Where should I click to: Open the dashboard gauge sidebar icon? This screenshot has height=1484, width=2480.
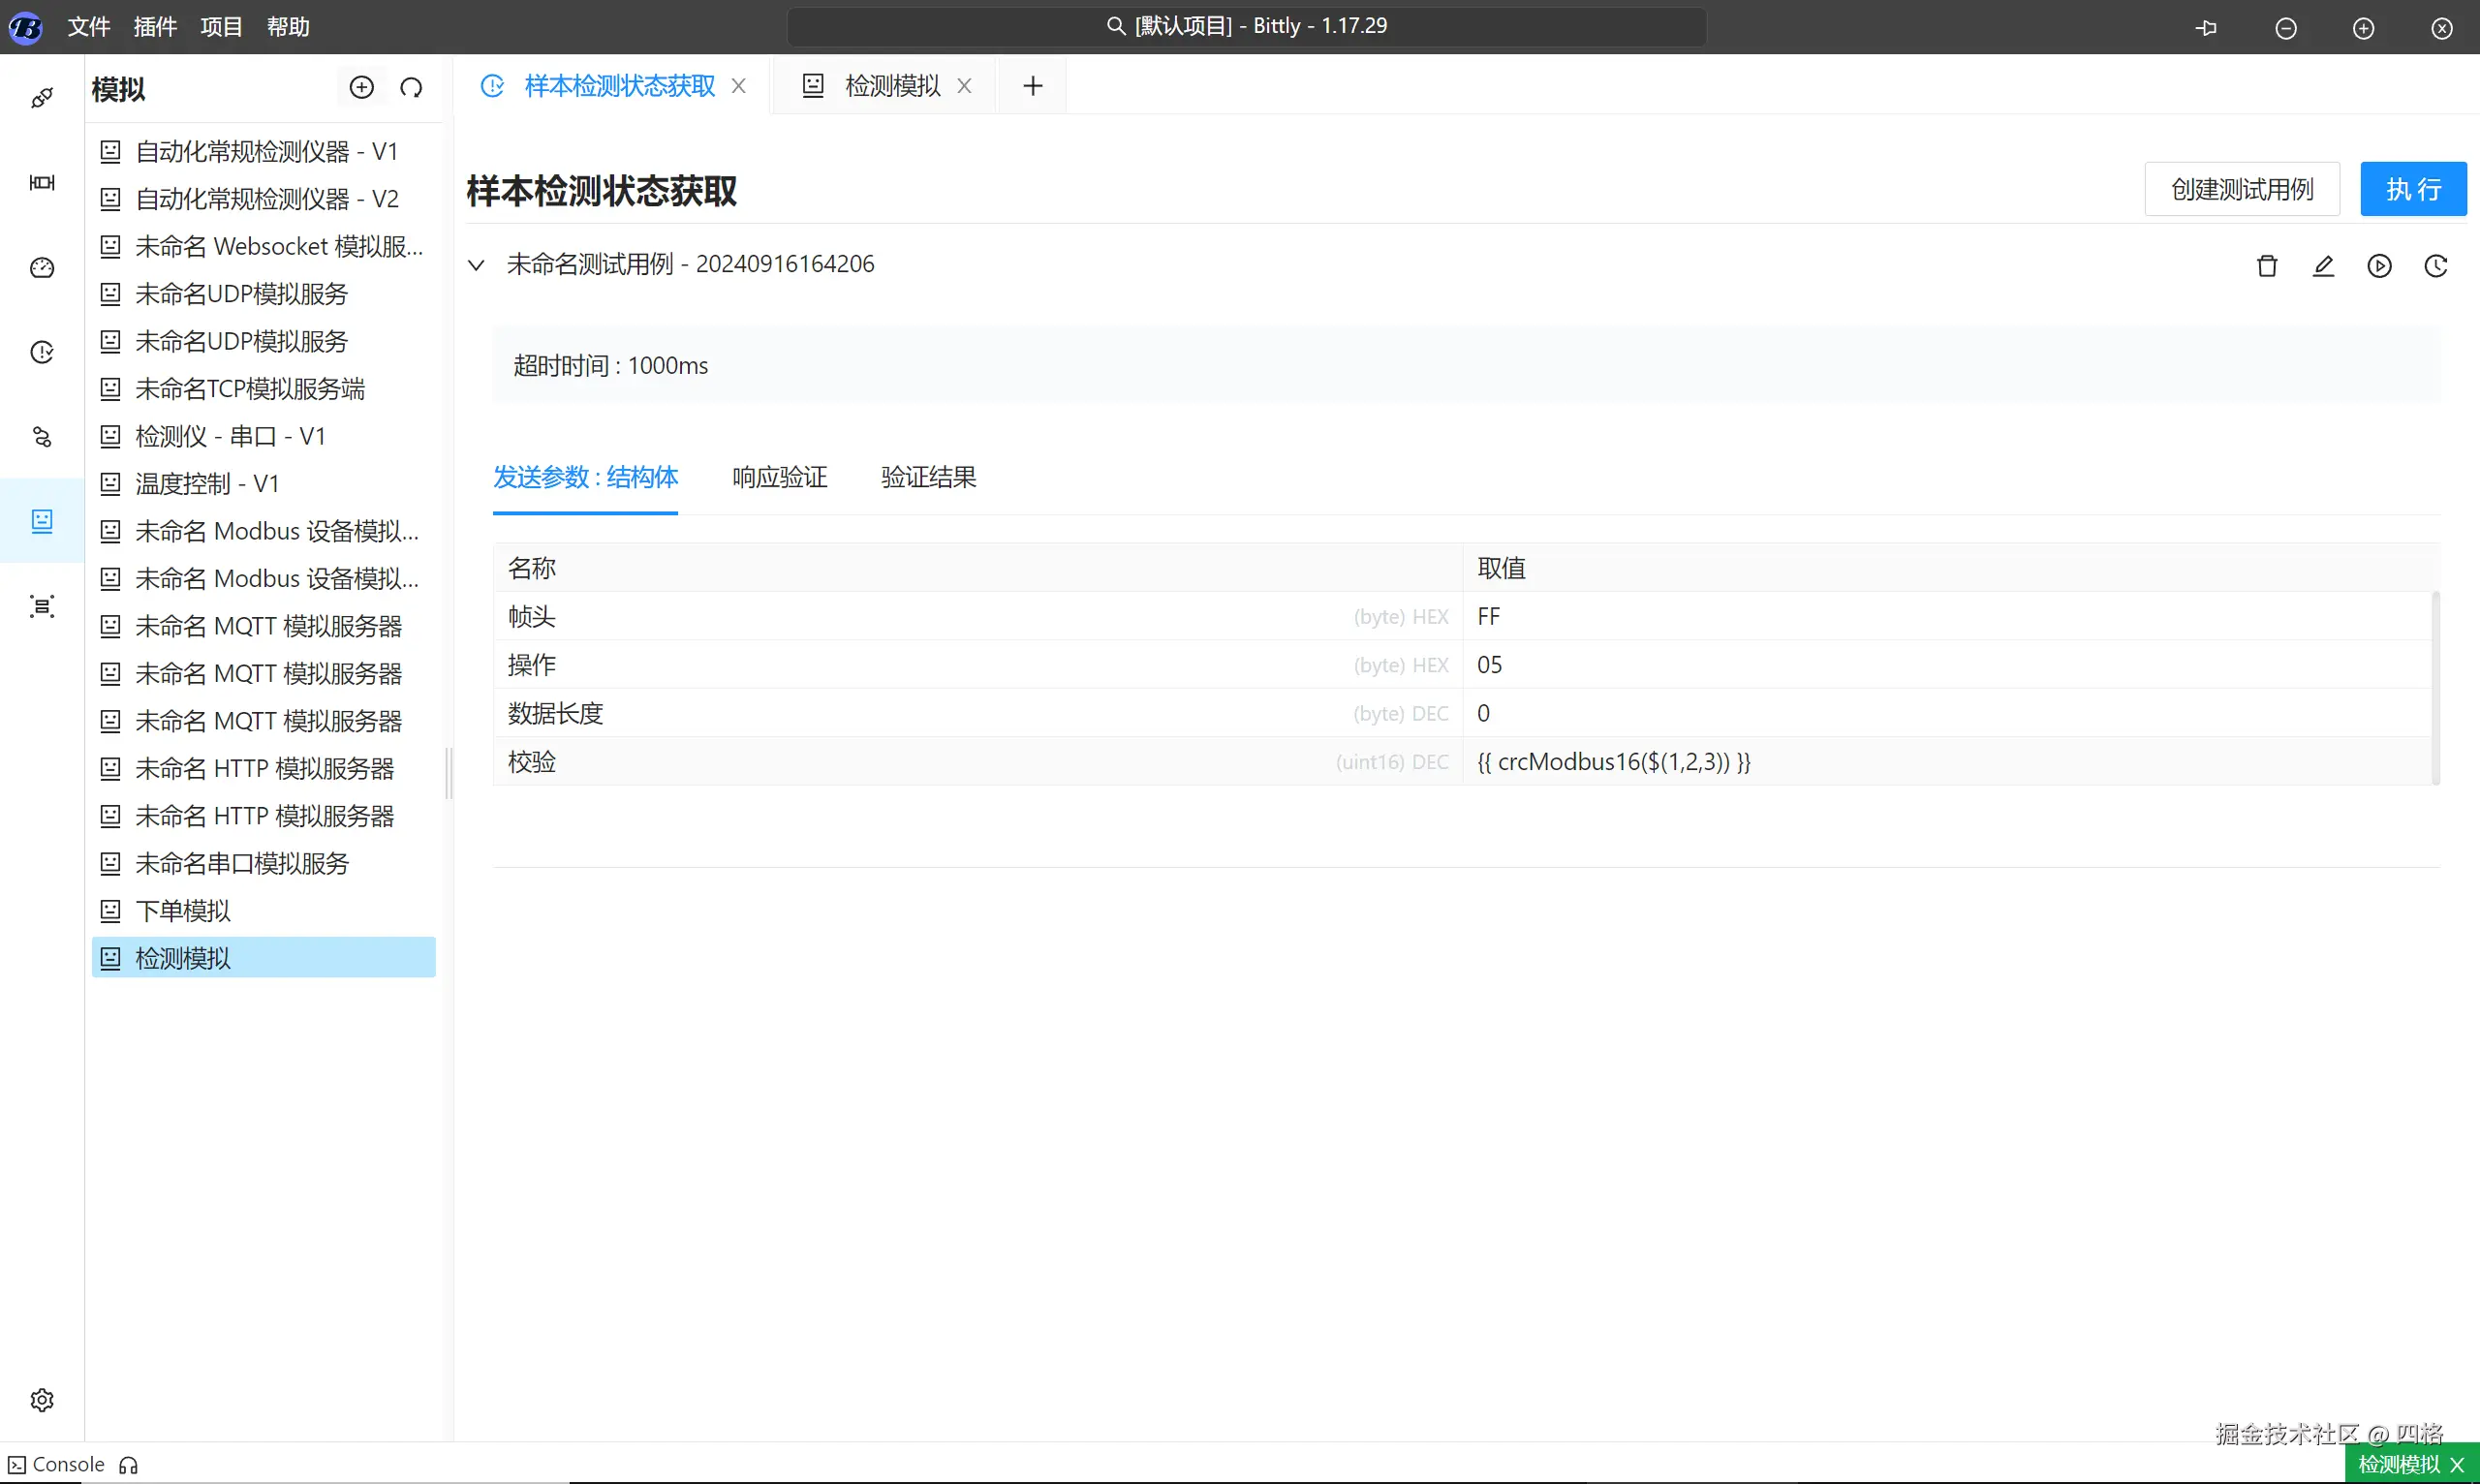pos(42,267)
